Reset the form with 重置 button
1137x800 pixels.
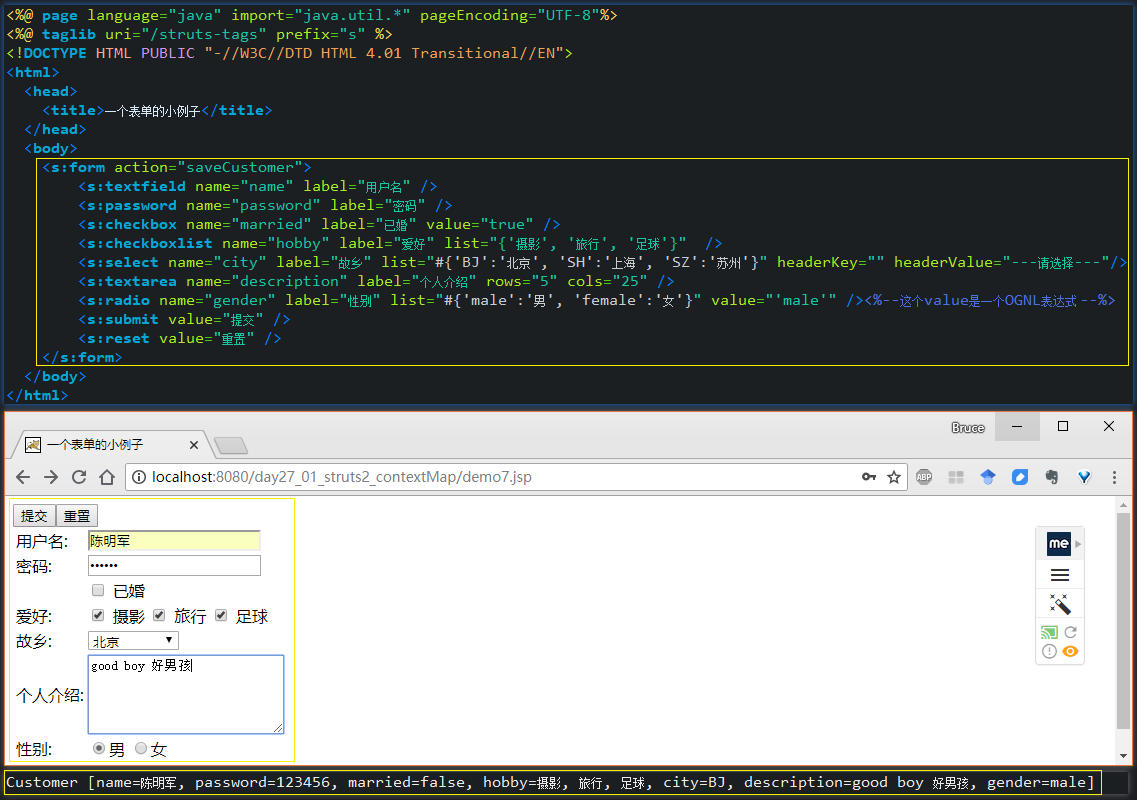pyautogui.click(x=77, y=516)
